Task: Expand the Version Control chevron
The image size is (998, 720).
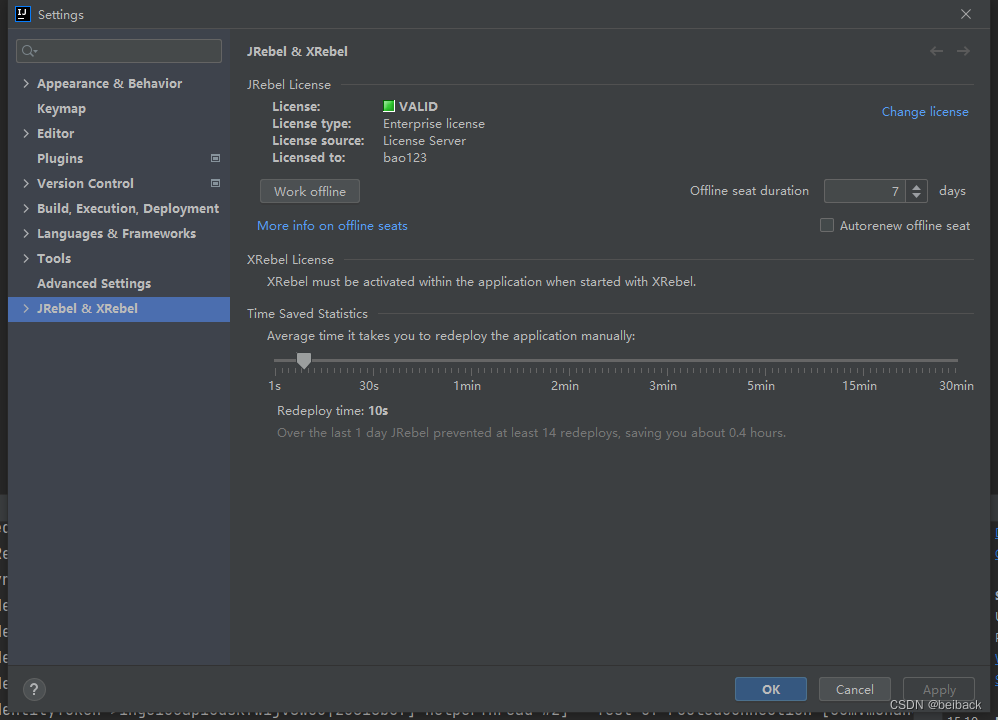Action: pos(25,183)
